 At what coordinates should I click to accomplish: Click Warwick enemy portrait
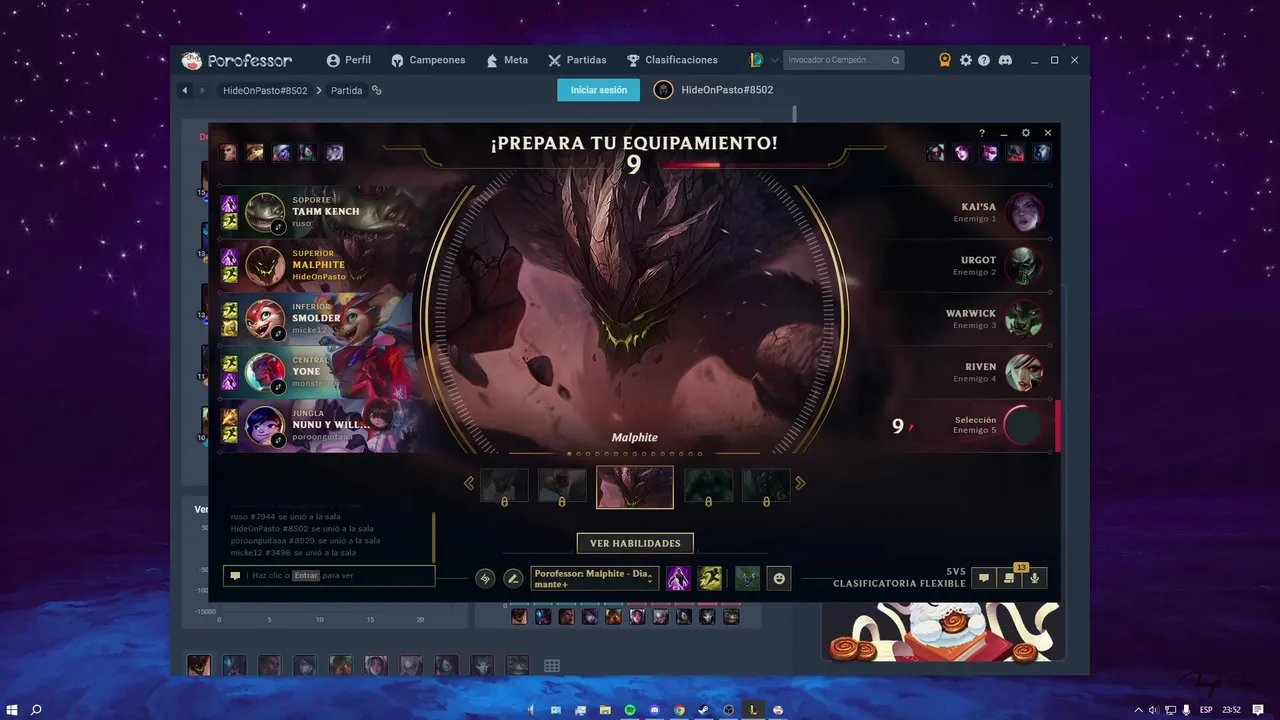pyautogui.click(x=1024, y=318)
